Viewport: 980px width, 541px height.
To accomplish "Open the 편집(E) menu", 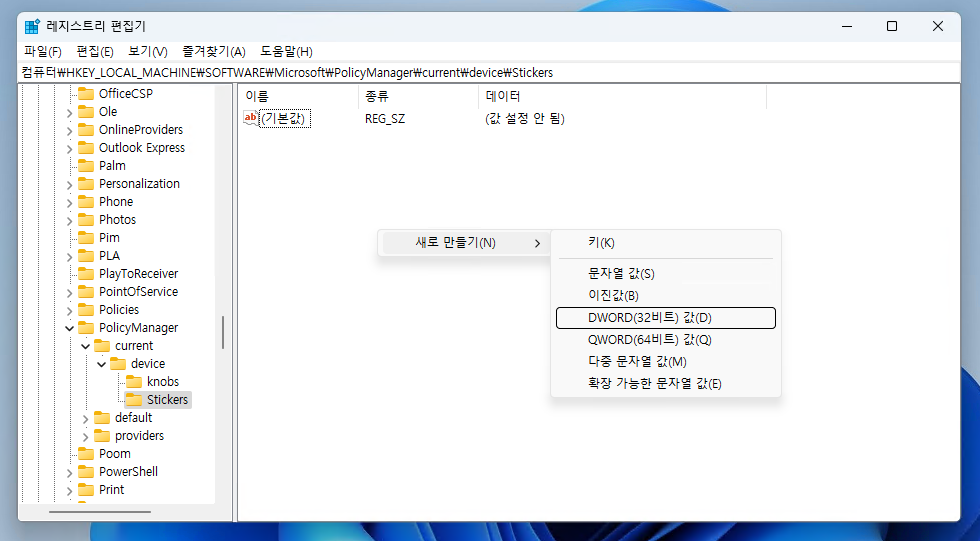I will point(95,51).
